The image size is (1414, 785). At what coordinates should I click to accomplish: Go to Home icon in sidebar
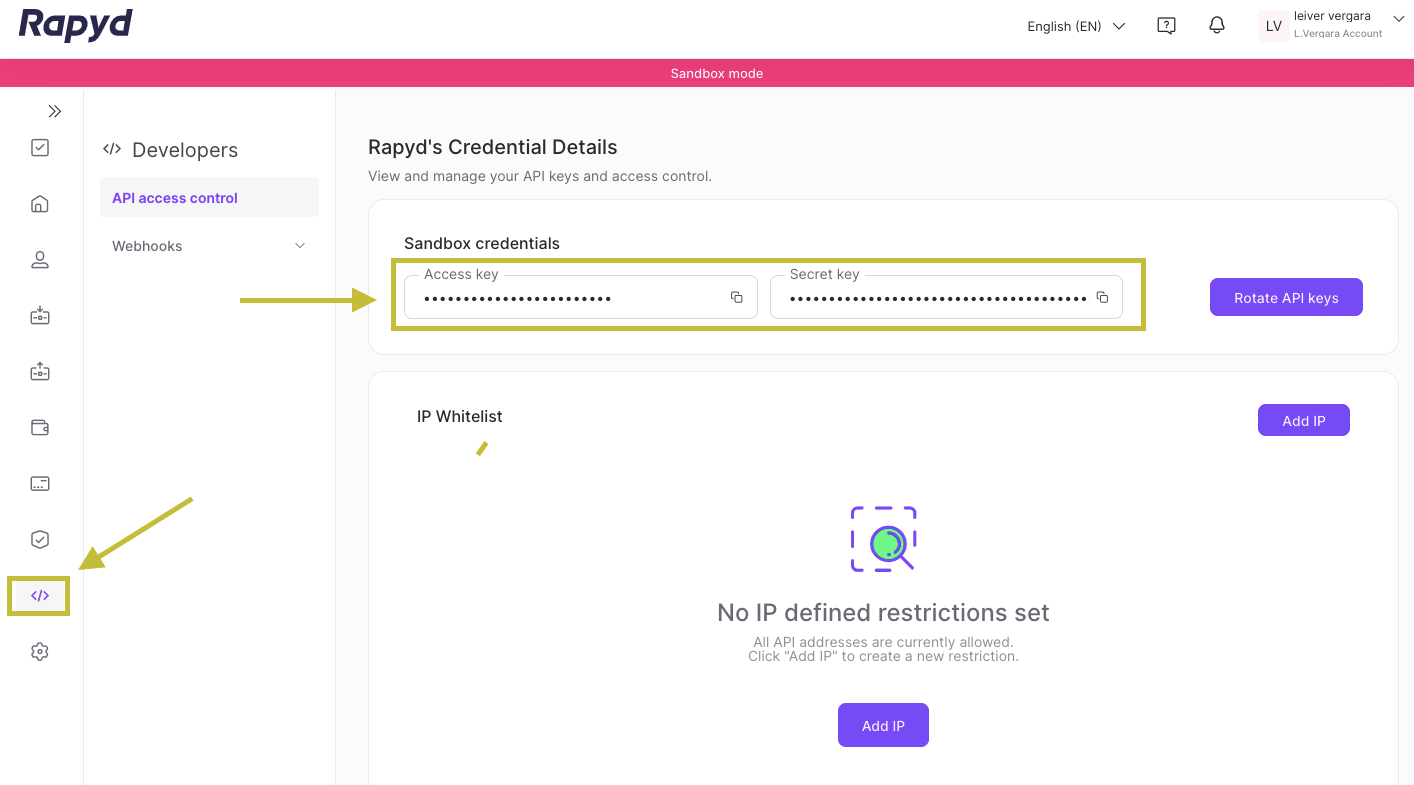tap(40, 204)
